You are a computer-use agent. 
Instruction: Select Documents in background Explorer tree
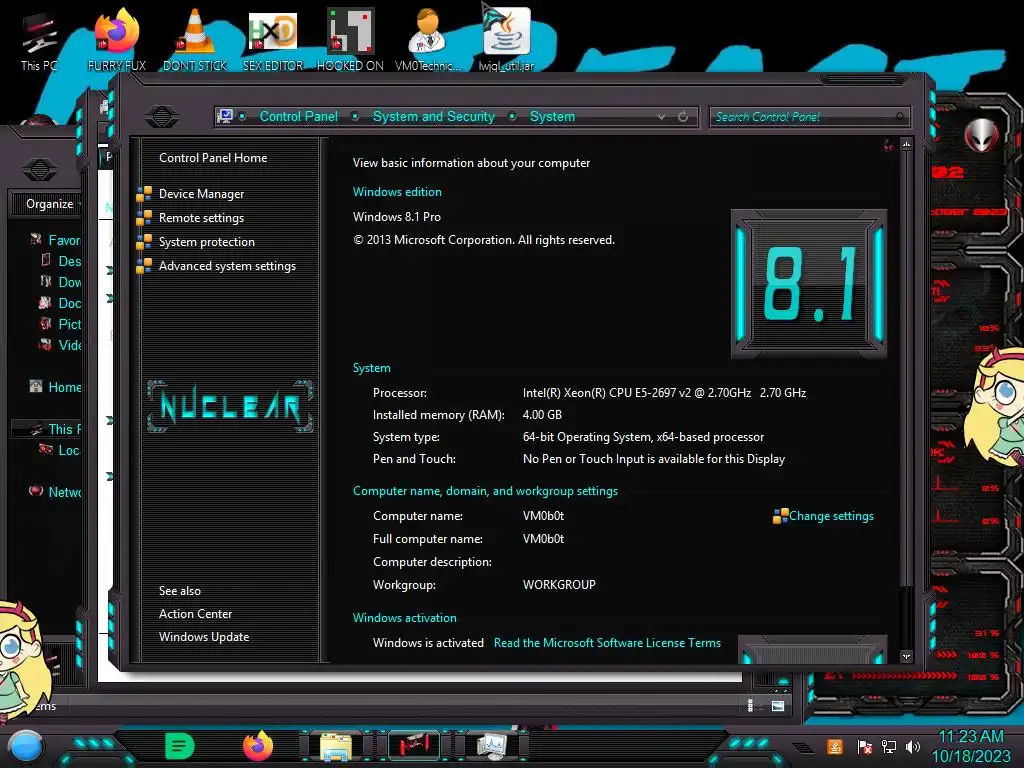click(69, 303)
